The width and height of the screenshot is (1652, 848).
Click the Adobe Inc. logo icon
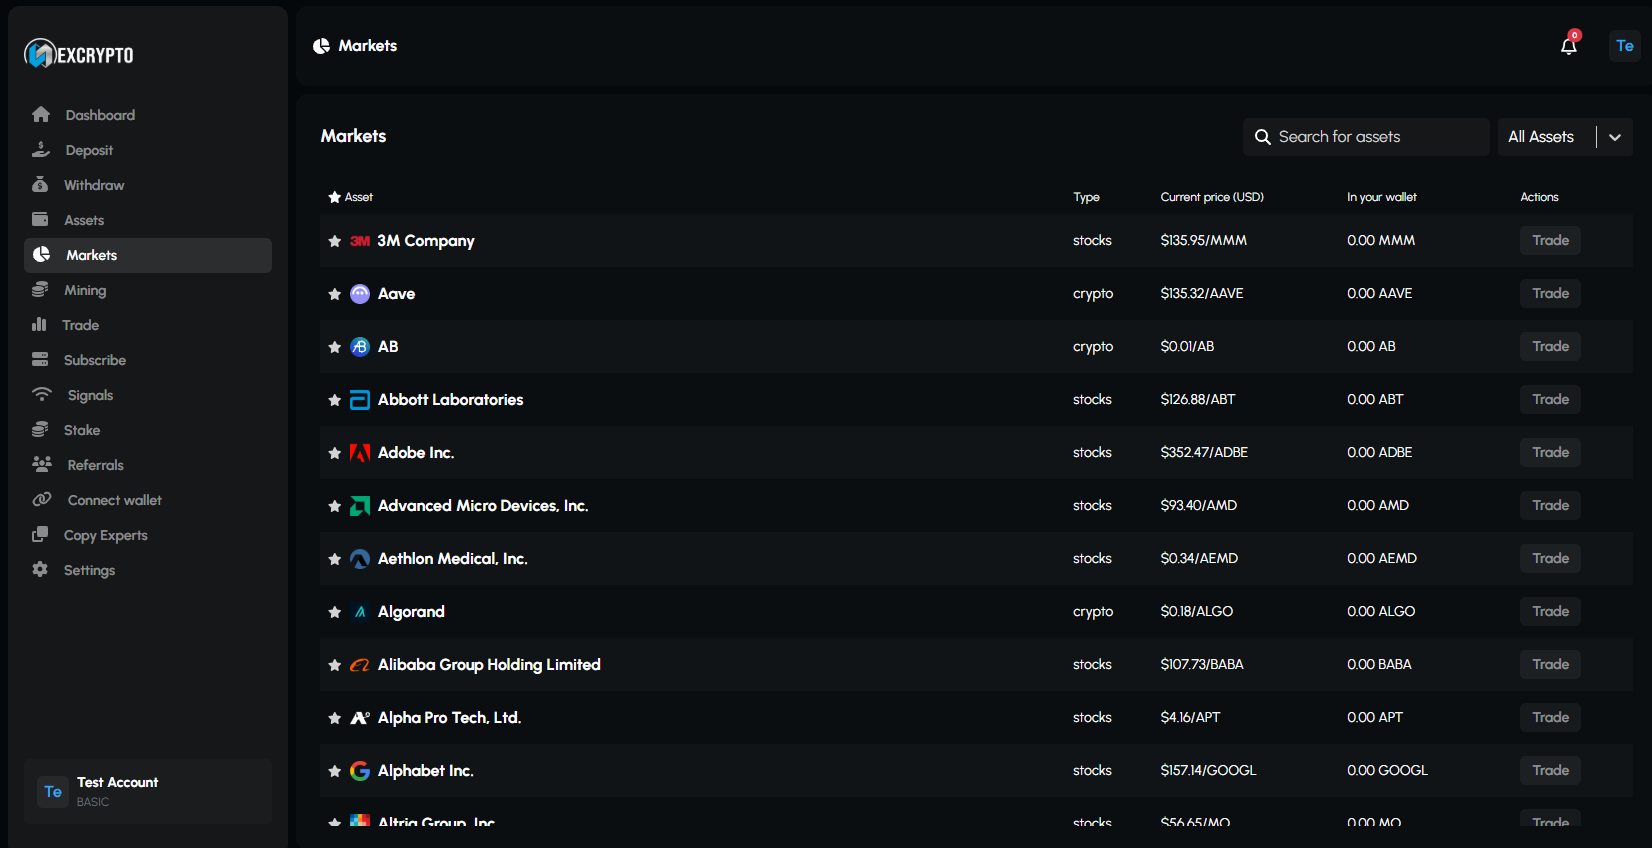point(360,453)
